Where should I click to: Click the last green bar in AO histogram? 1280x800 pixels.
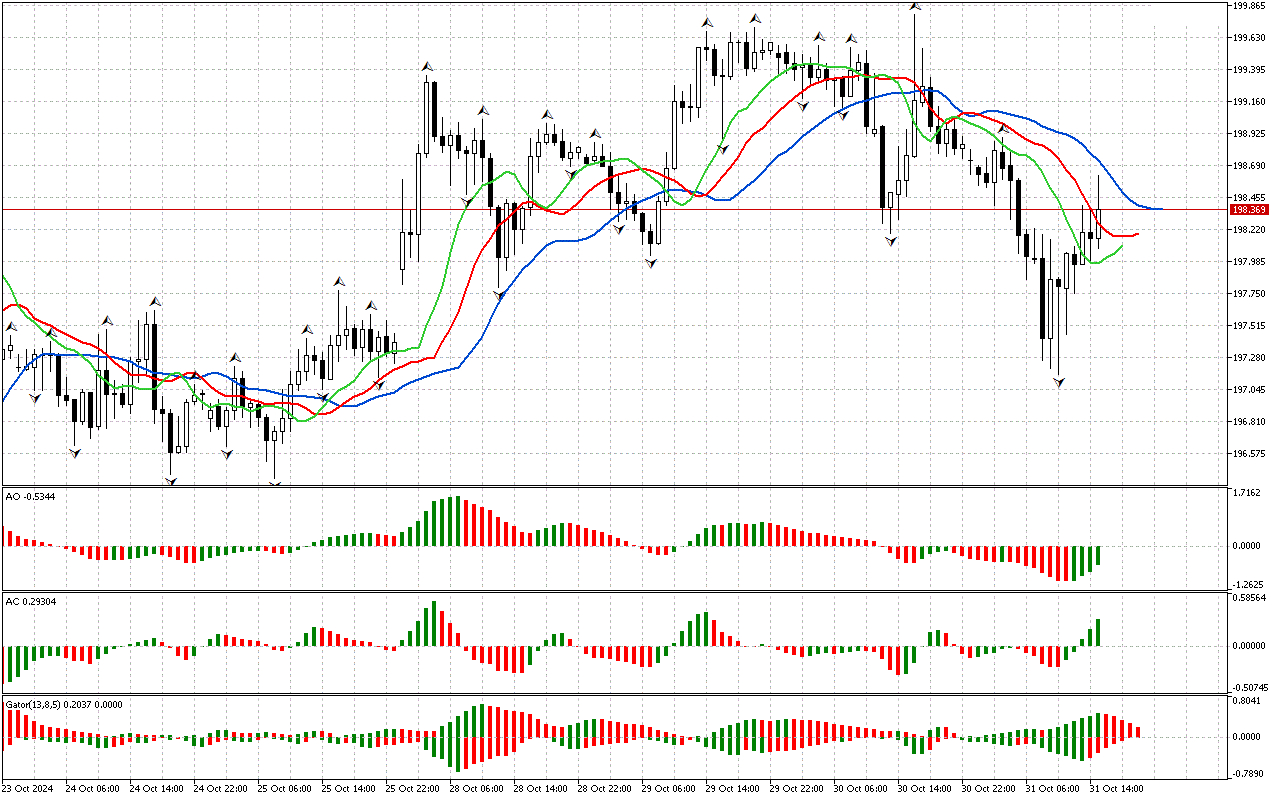pyautogui.click(x=1098, y=556)
